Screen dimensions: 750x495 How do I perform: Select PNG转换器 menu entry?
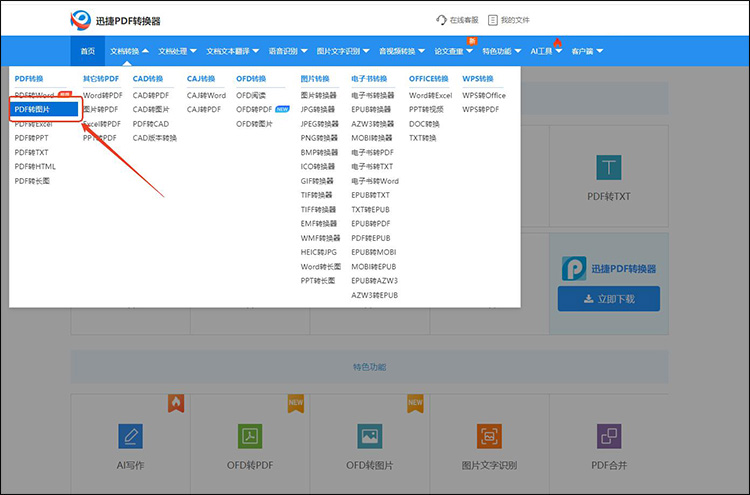[319, 138]
